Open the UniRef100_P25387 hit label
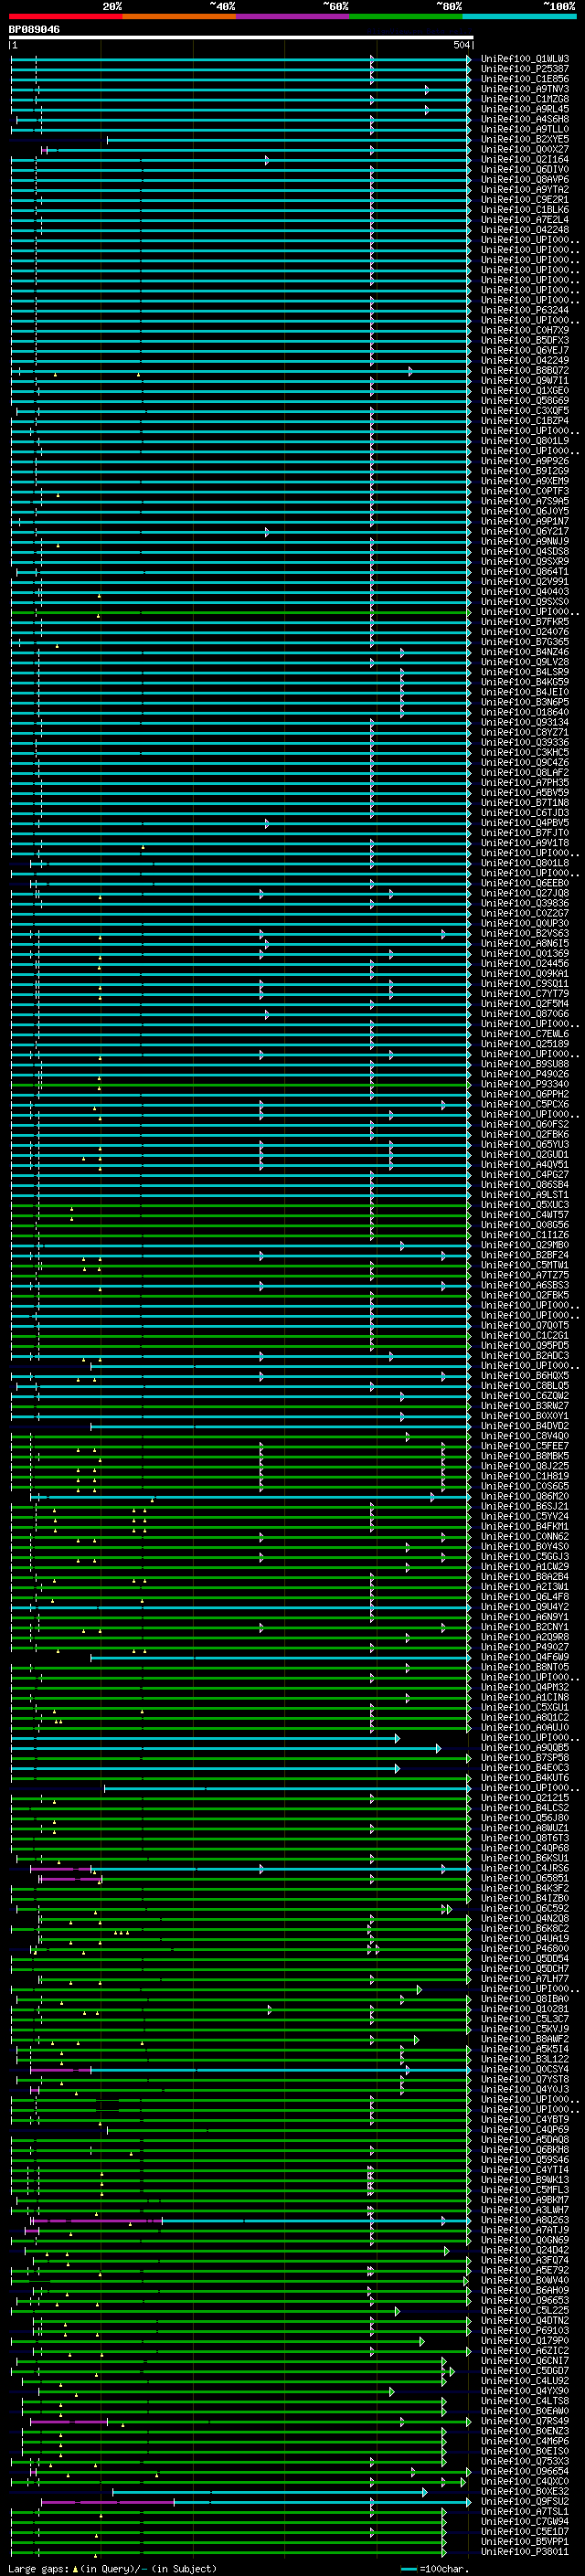This screenshot has height=2576, width=585. [525, 69]
